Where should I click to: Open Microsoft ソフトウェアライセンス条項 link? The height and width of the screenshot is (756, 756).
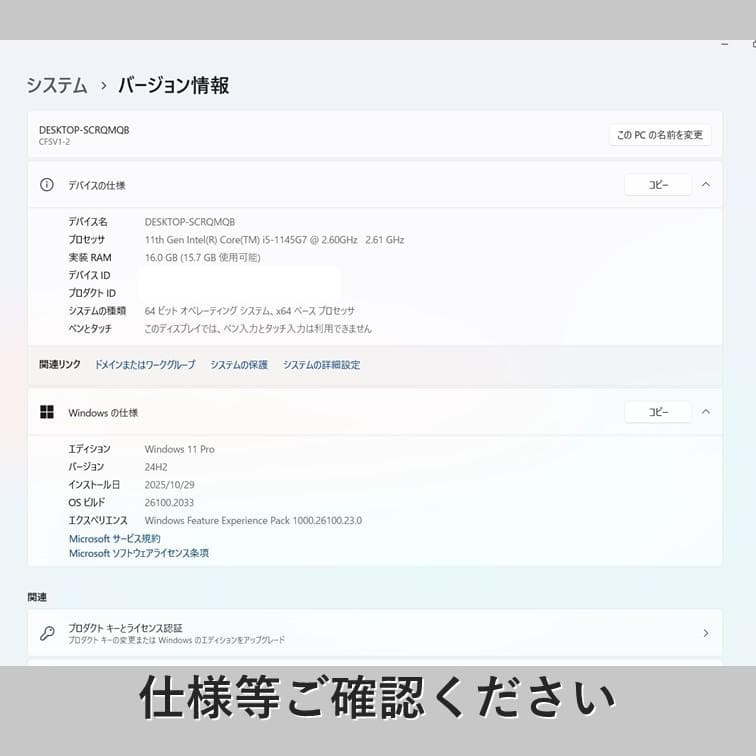coord(139,553)
